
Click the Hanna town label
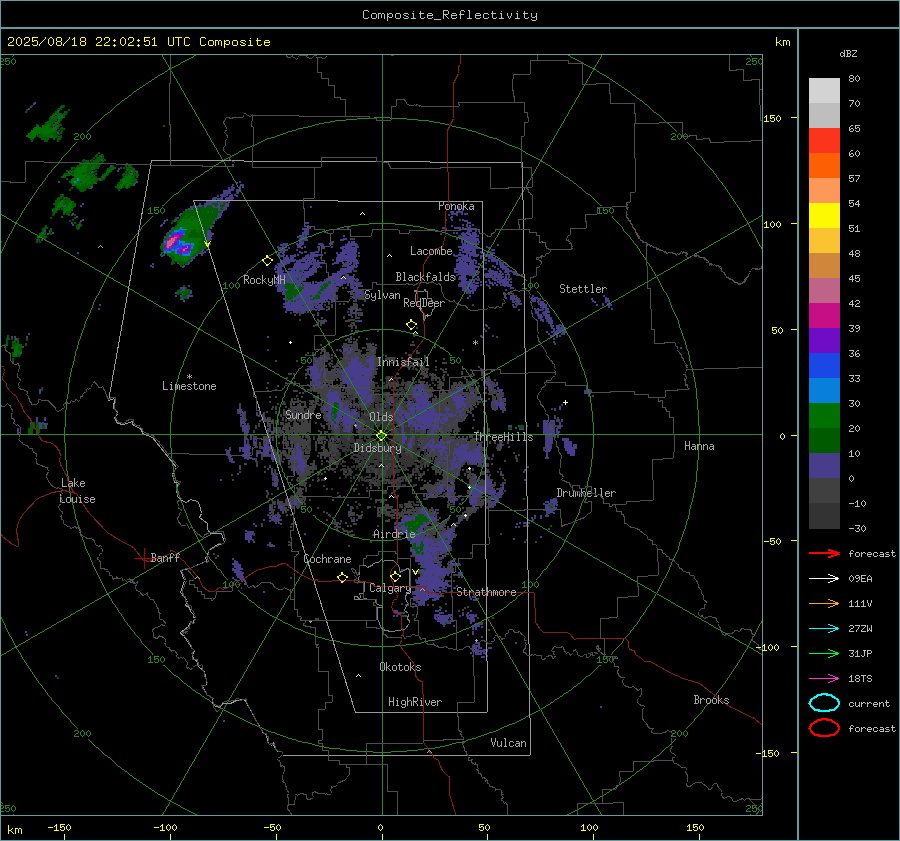[699, 446]
